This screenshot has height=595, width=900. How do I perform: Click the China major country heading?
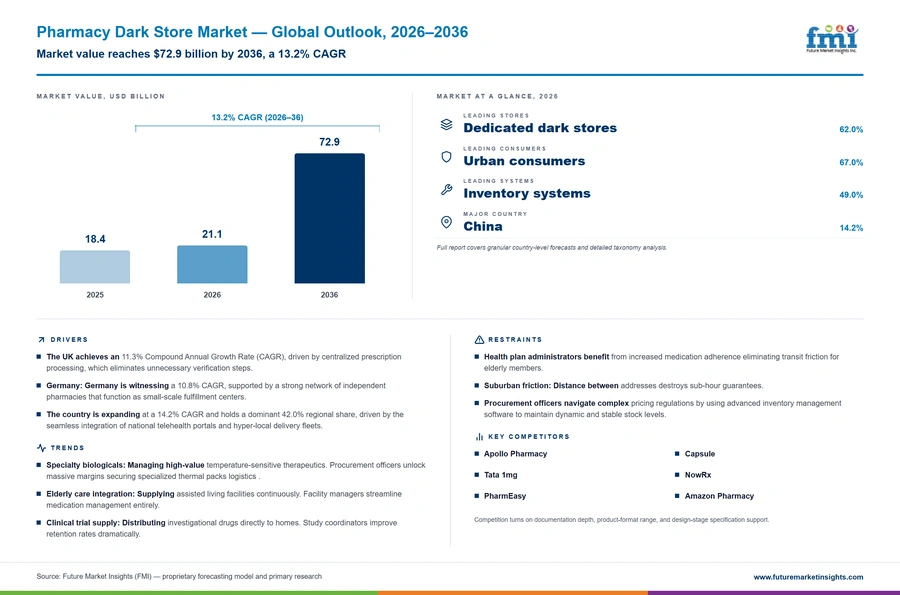tap(483, 227)
